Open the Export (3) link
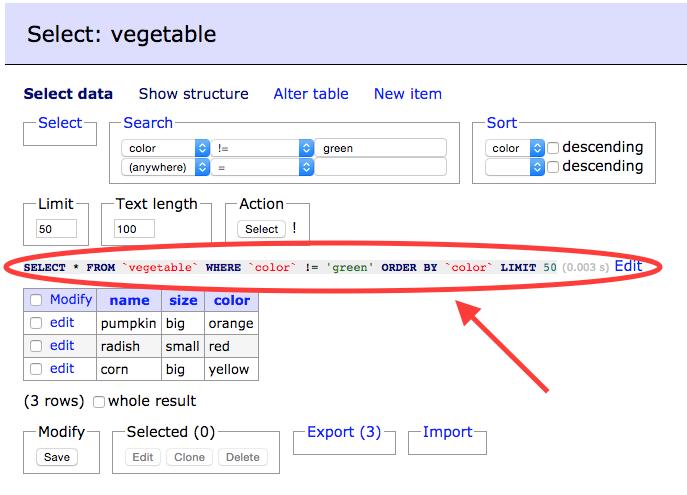The image size is (687, 495). coord(343,432)
